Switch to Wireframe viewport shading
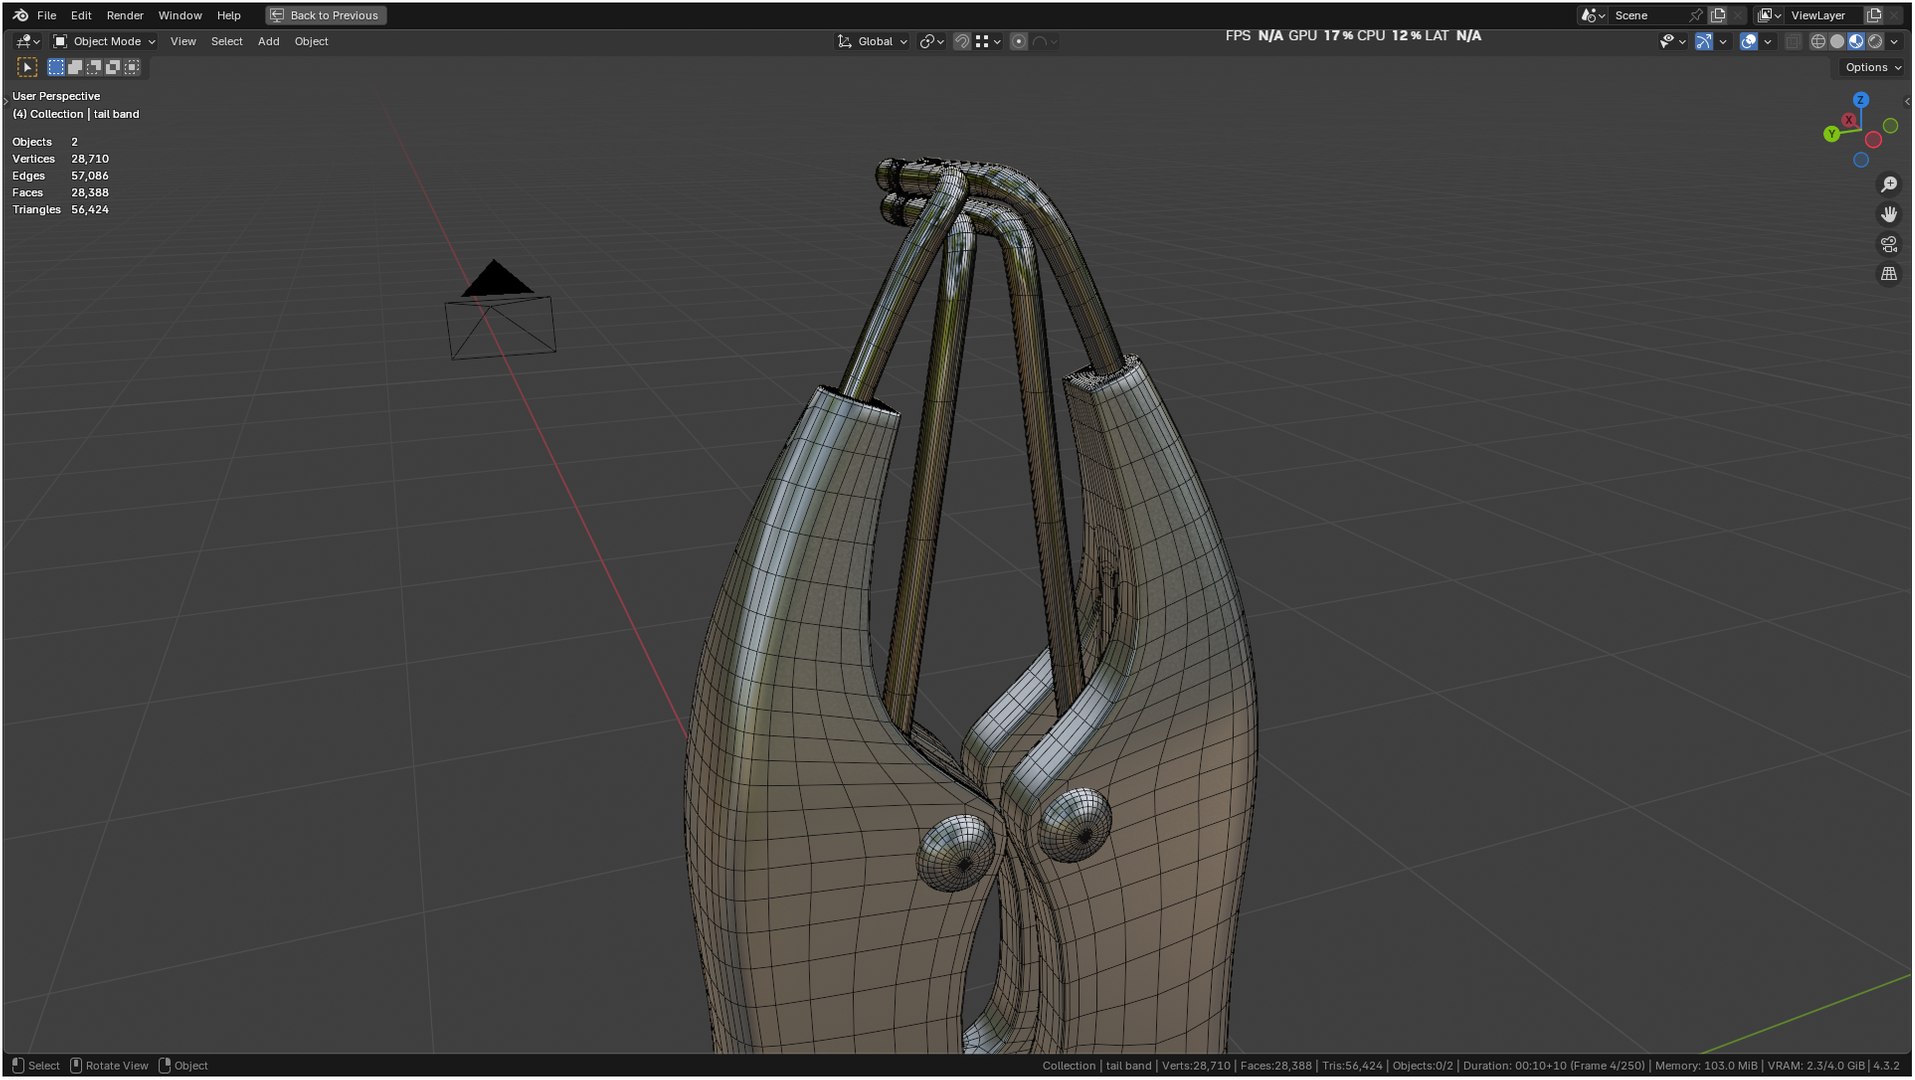This screenshot has height=1080, width=1915. 1818,41
